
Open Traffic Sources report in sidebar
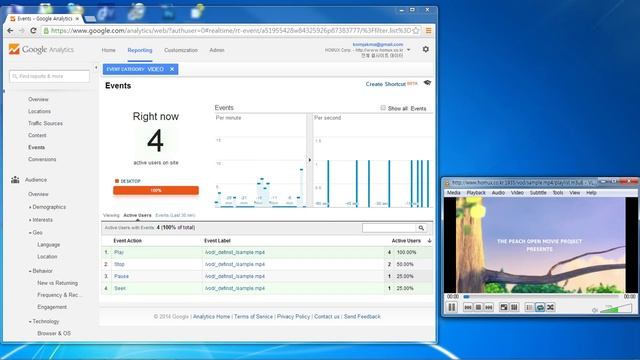(45, 123)
